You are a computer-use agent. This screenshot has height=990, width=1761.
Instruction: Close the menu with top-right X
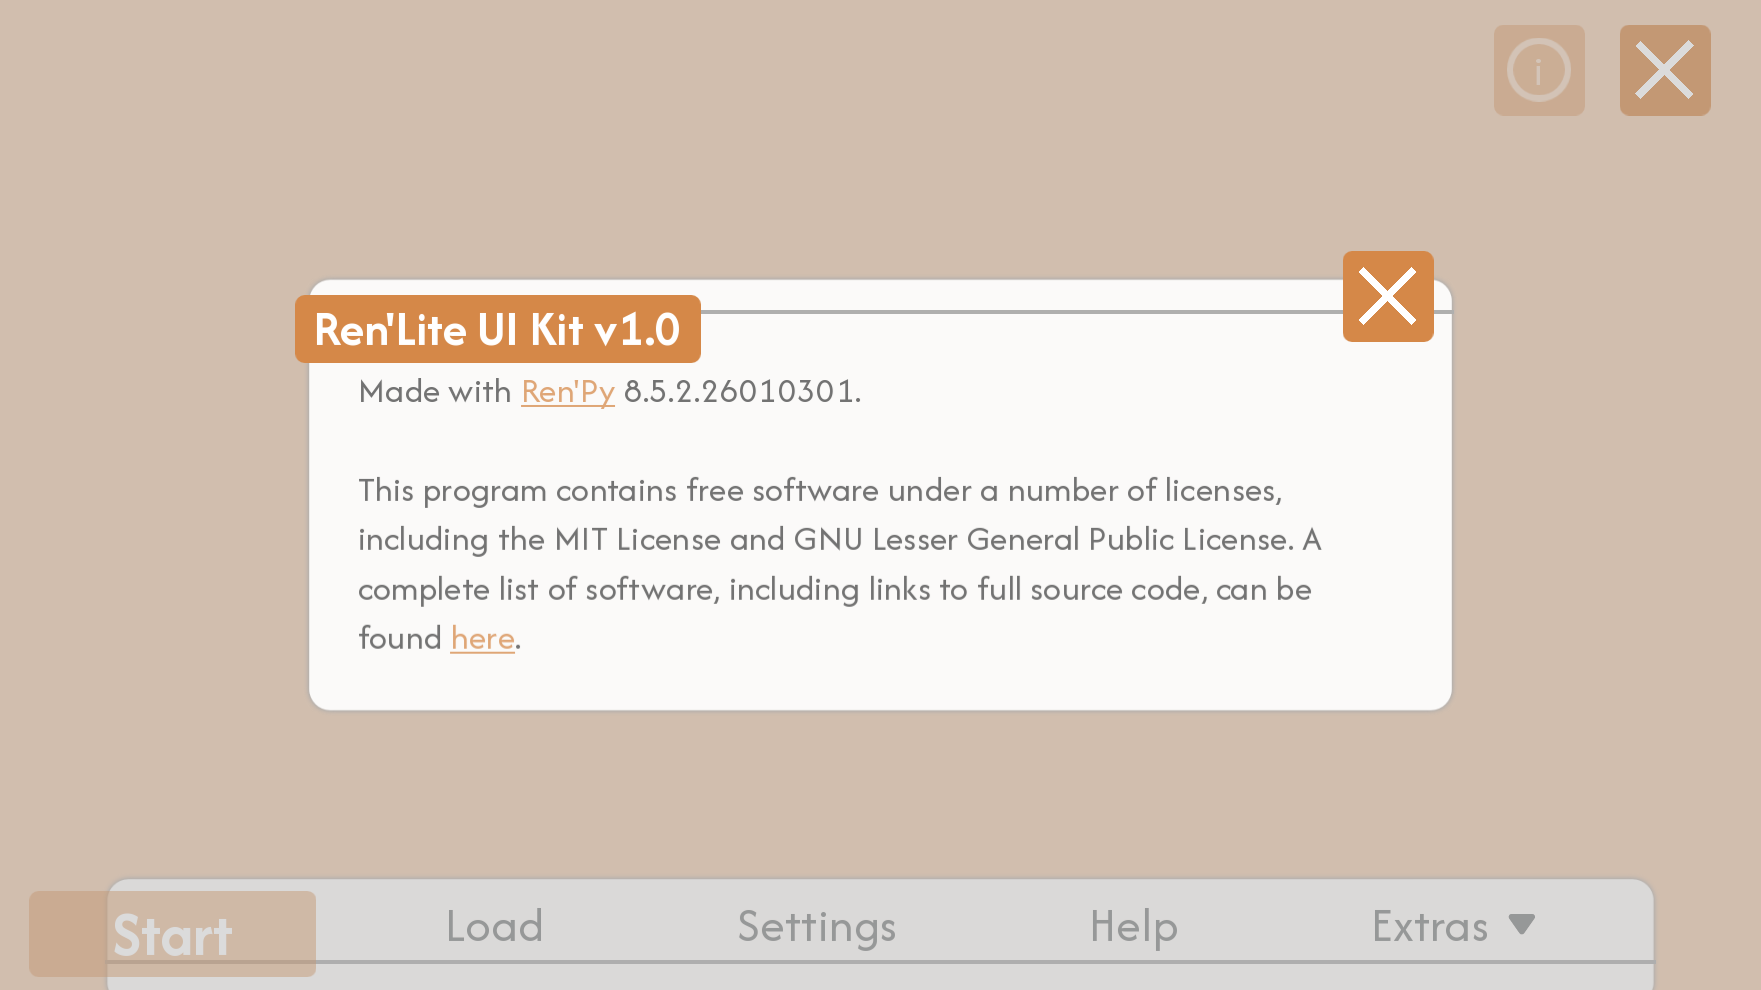[x=1664, y=70]
